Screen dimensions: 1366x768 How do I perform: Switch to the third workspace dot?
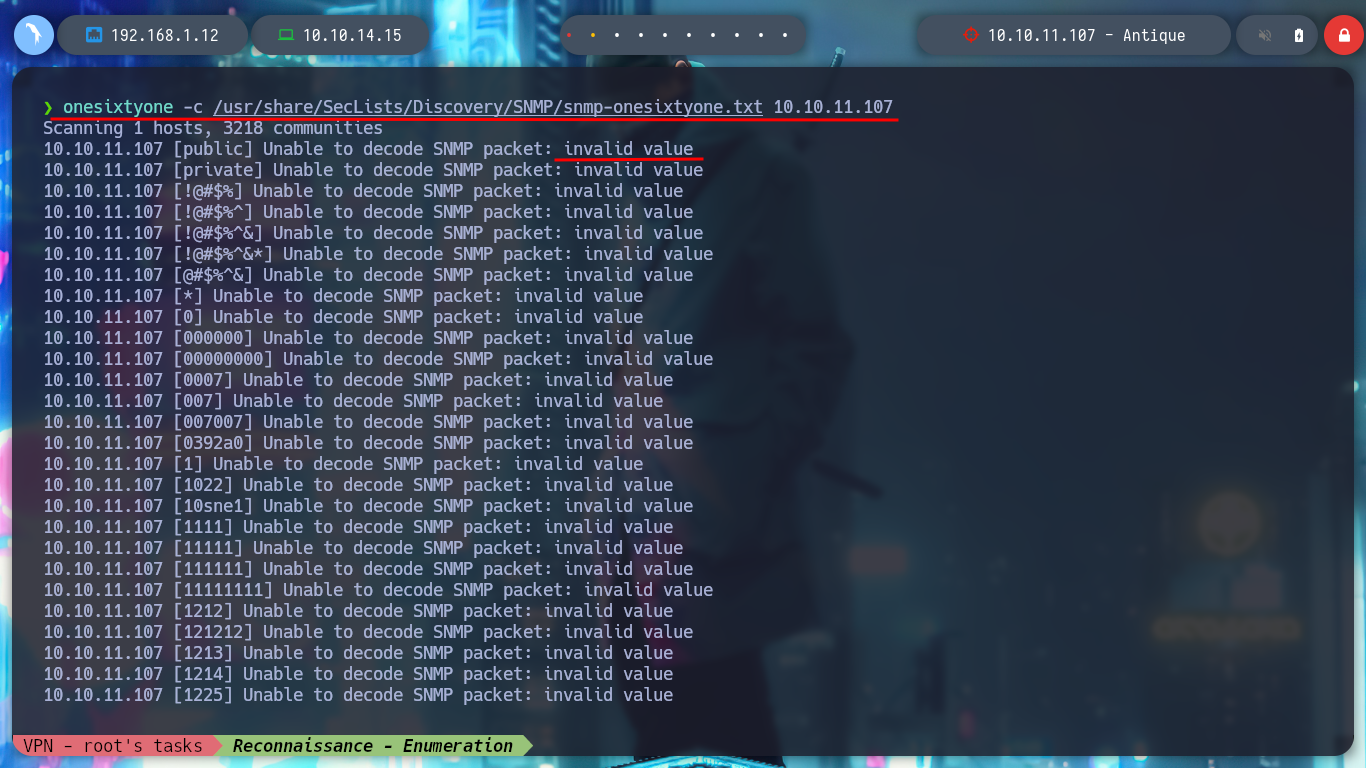coord(617,35)
